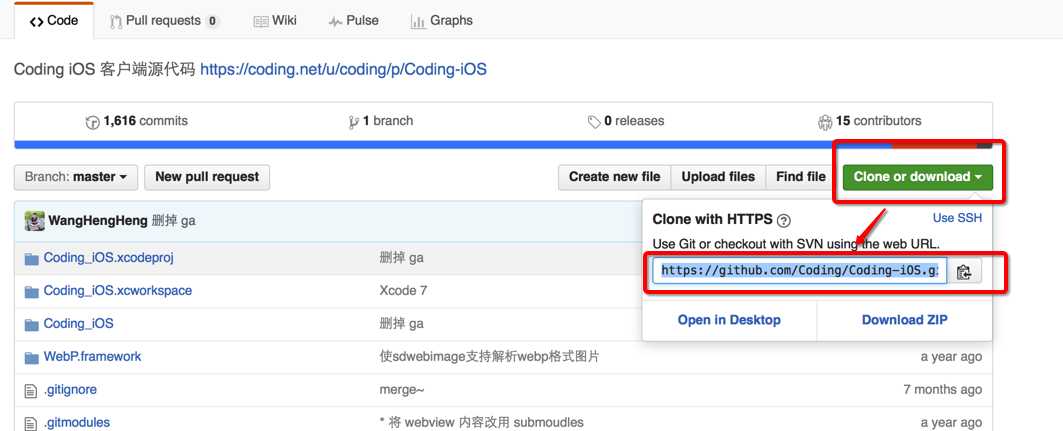Click the Find file button
The height and width of the screenshot is (431, 1063).
point(801,177)
